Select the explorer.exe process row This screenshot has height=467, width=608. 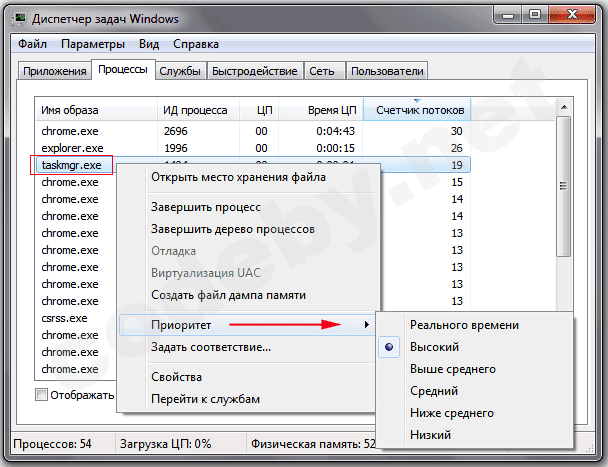pos(253,148)
